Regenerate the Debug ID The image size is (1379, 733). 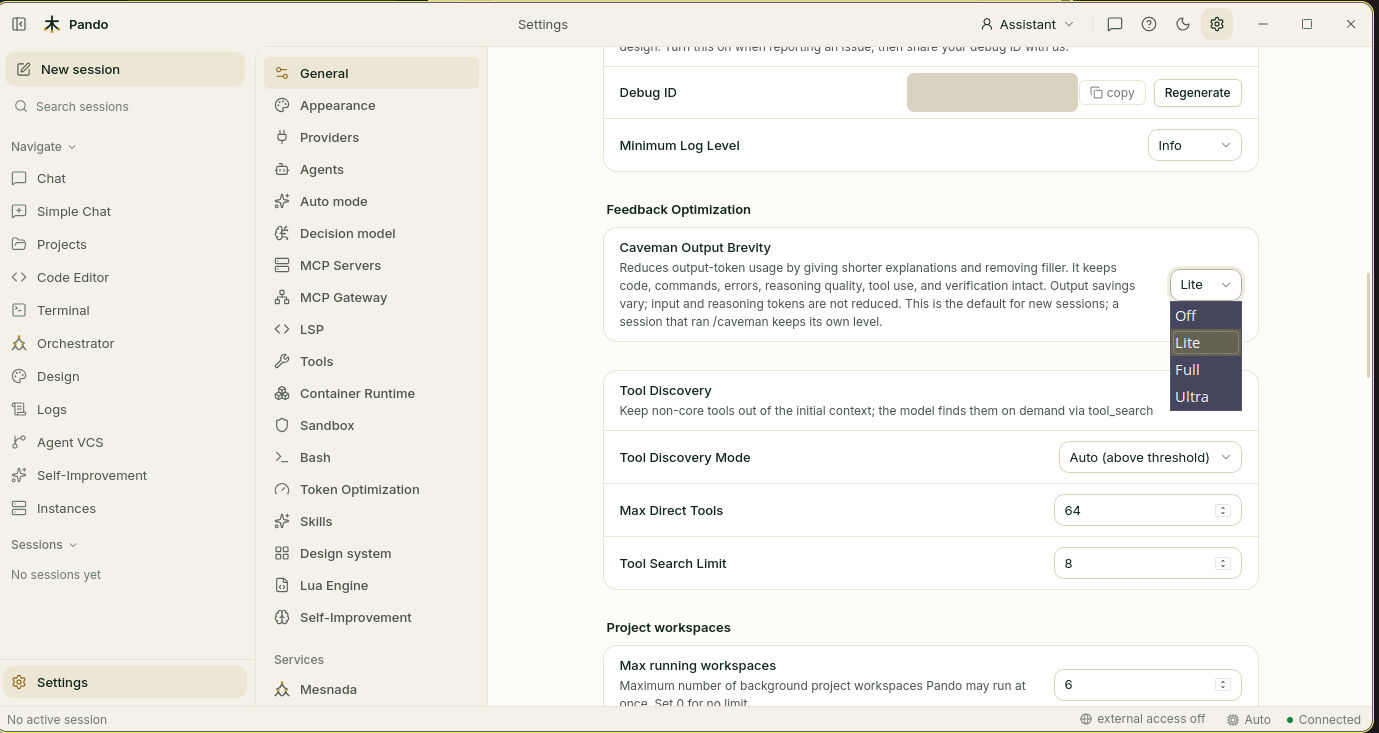click(x=1197, y=92)
